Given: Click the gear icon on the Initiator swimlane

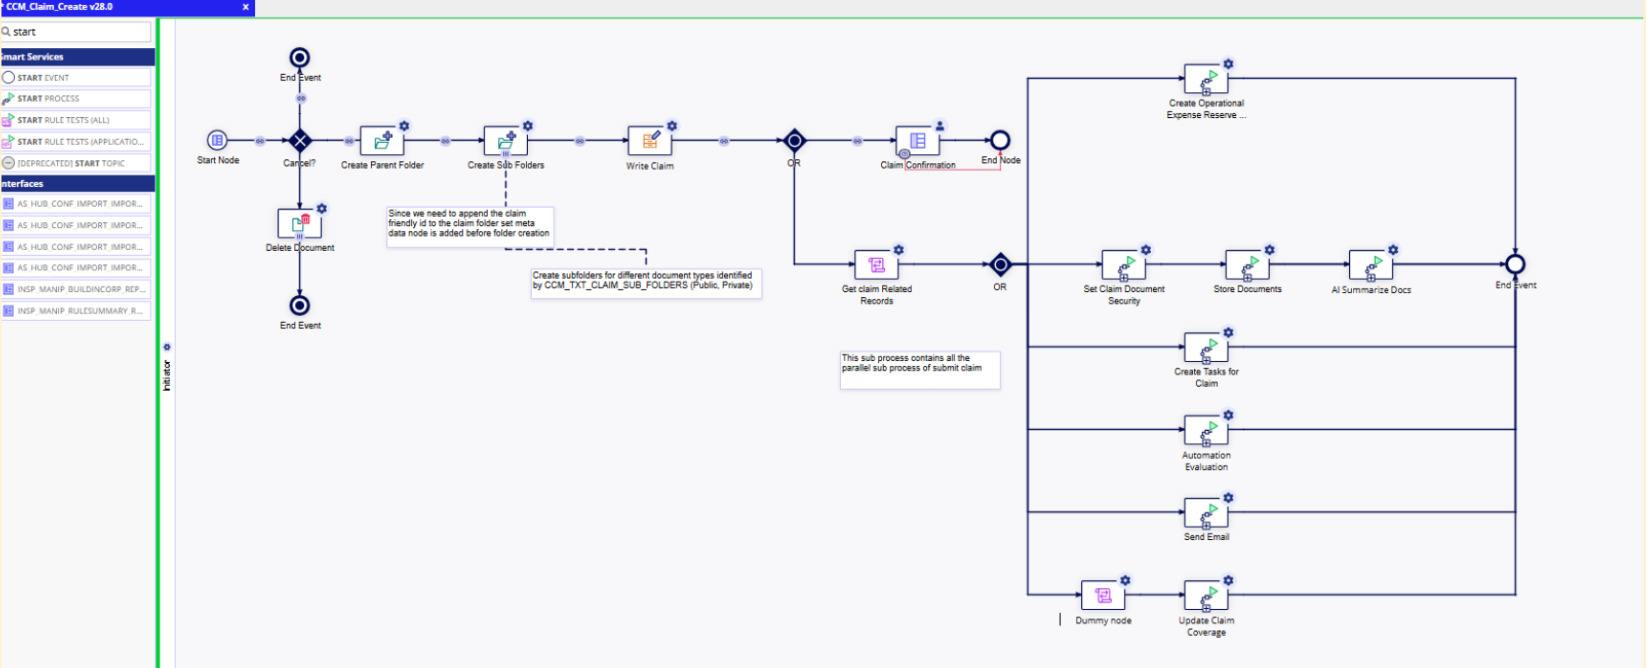Looking at the screenshot, I should (167, 347).
